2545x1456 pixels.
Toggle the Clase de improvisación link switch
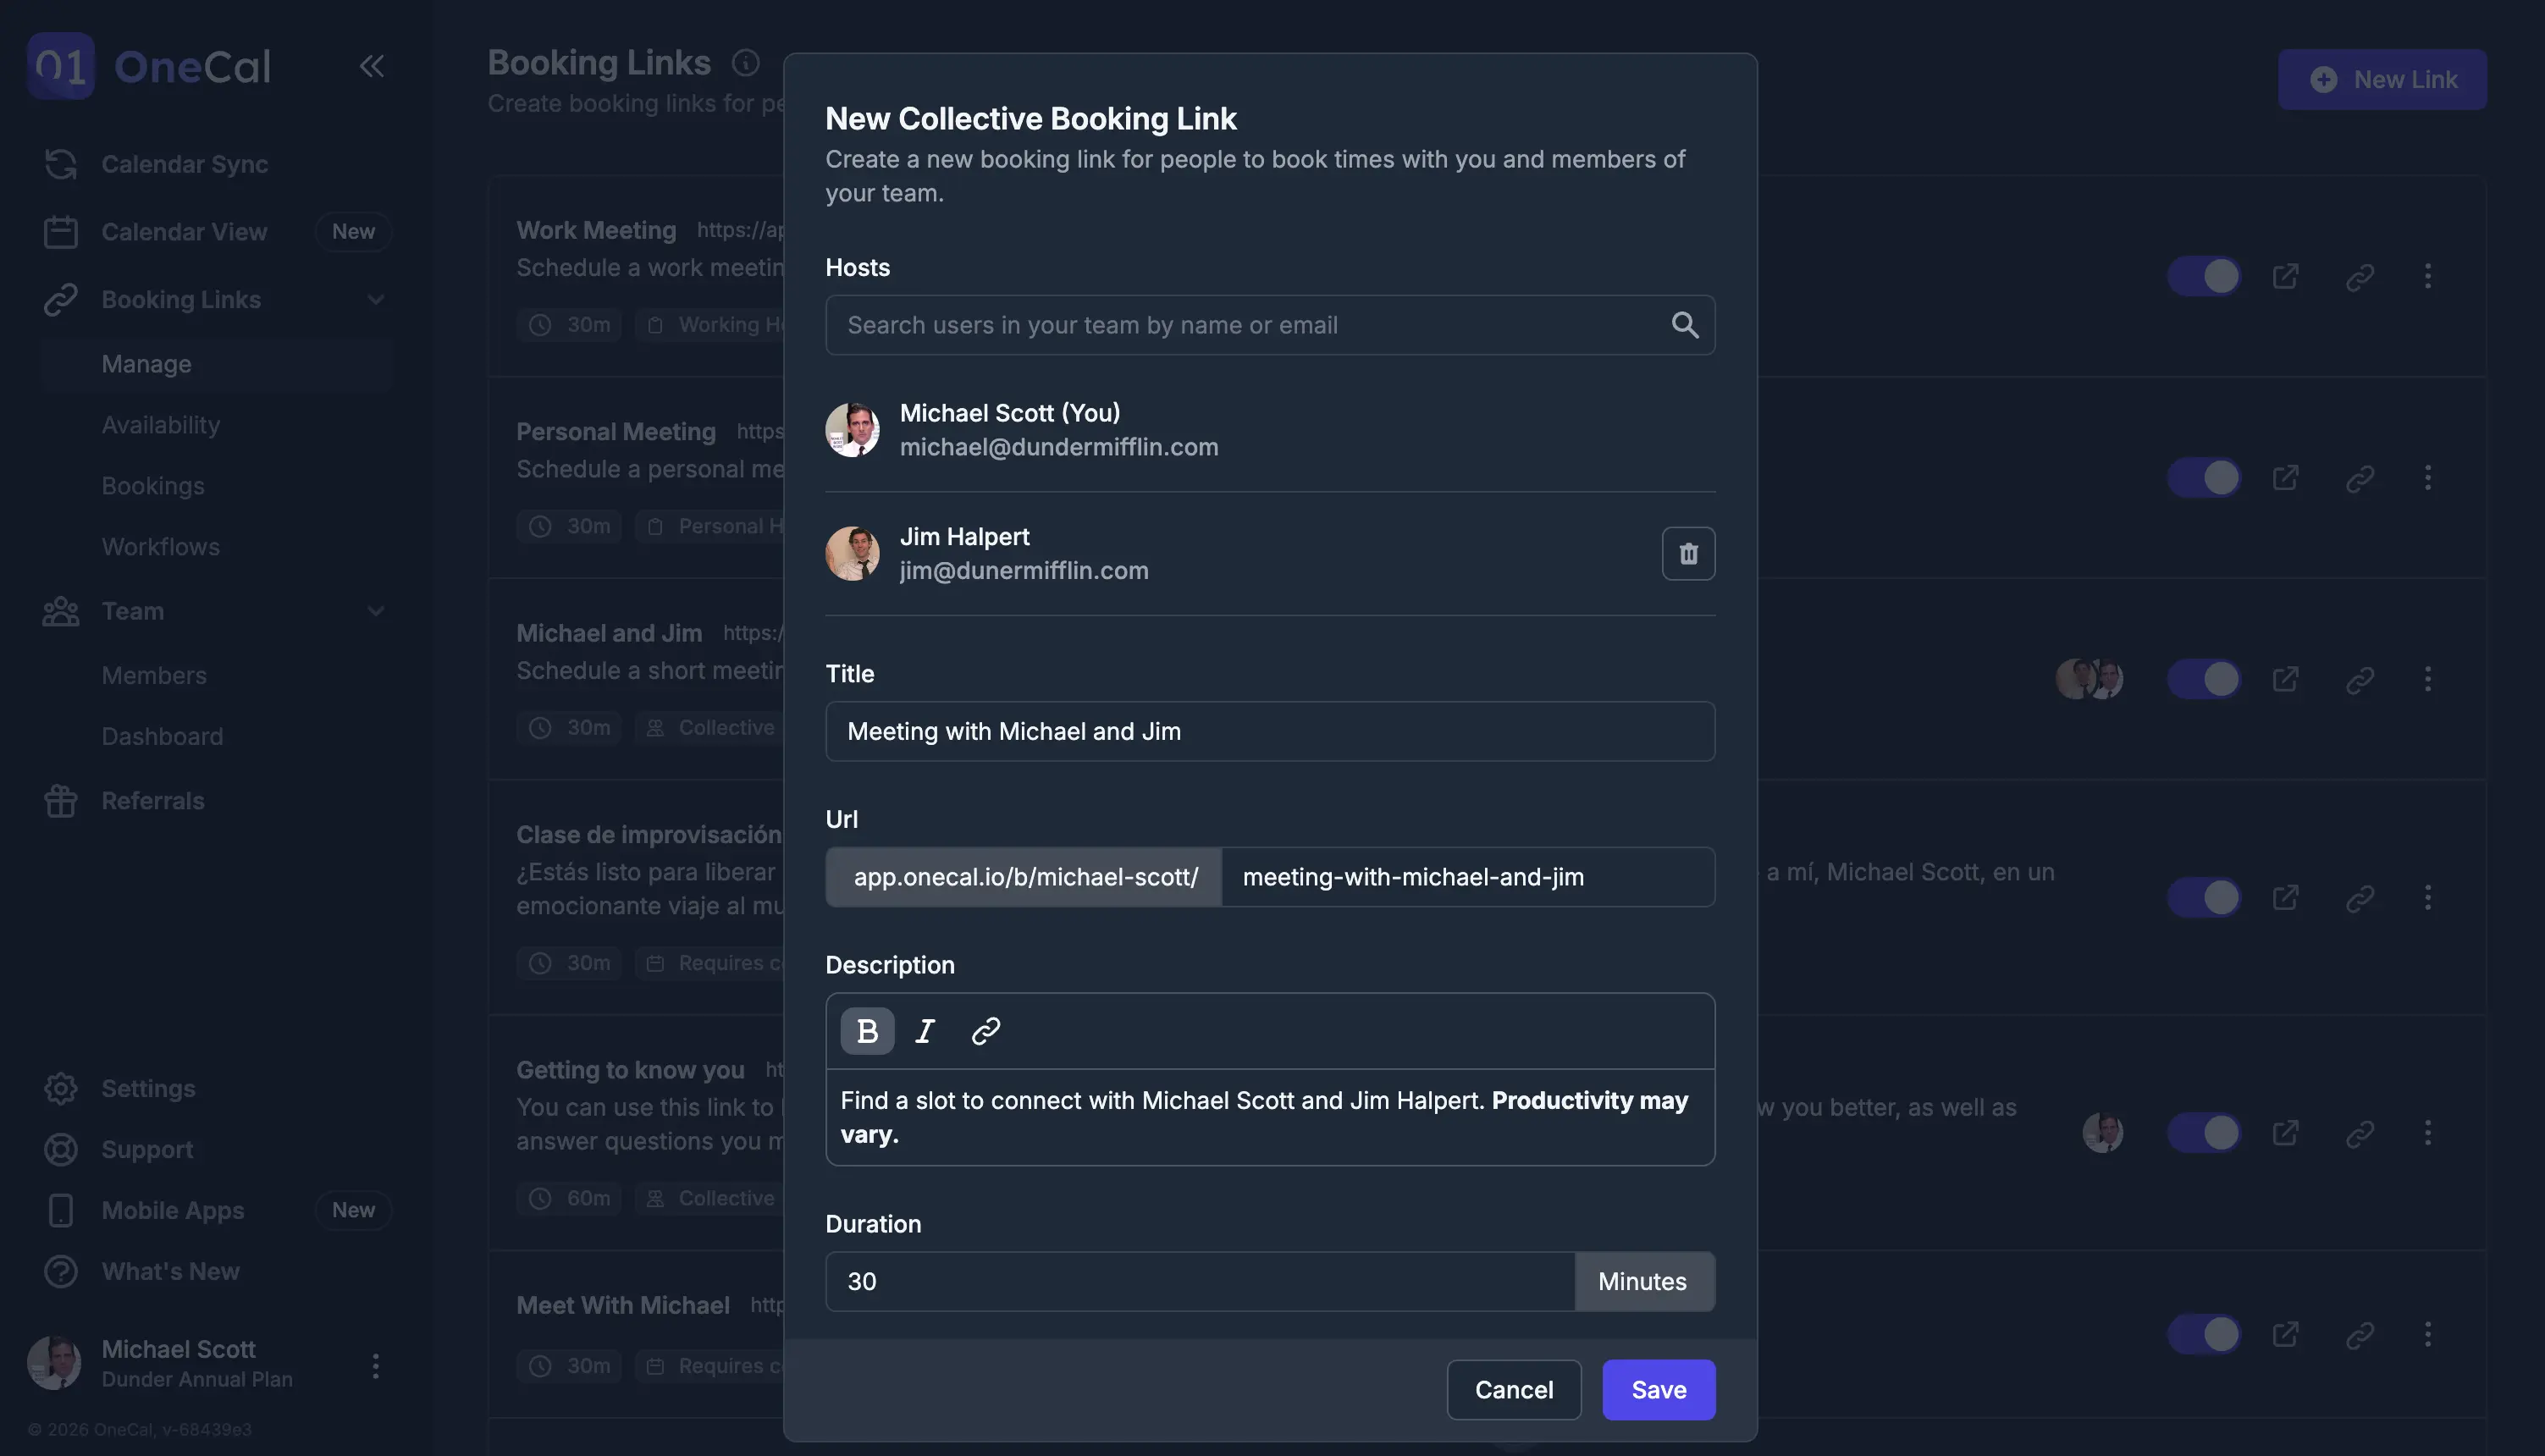[x=2204, y=898]
